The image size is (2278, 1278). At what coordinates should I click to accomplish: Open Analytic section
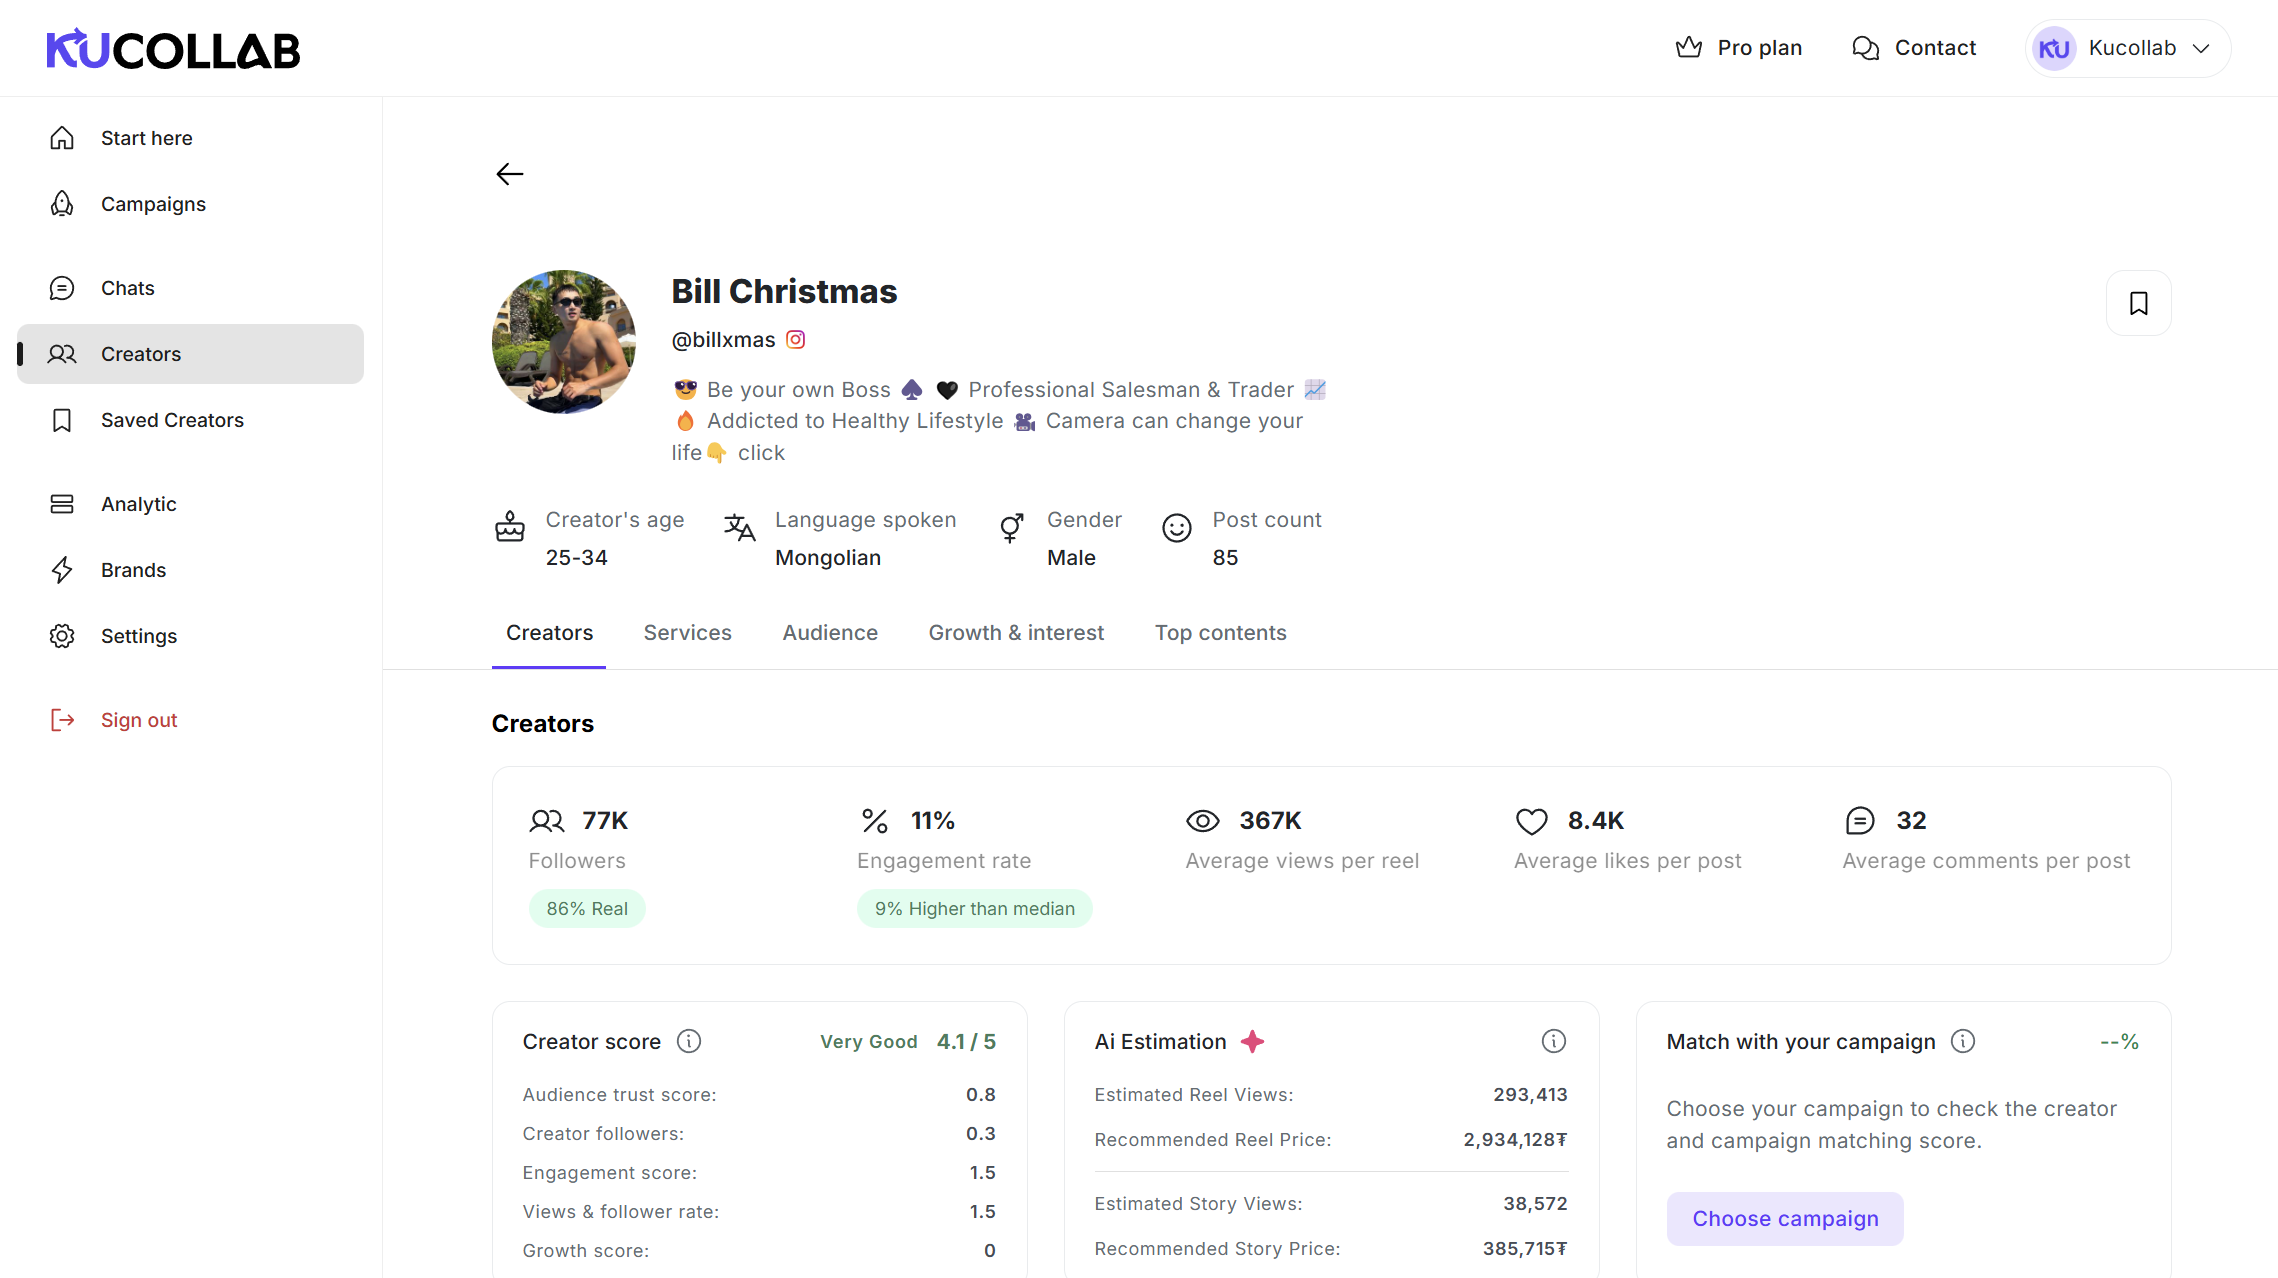pos(138,504)
